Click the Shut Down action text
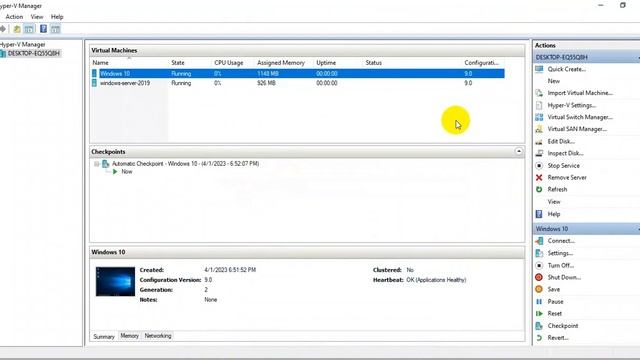640x360 pixels. pyautogui.click(x=564, y=277)
